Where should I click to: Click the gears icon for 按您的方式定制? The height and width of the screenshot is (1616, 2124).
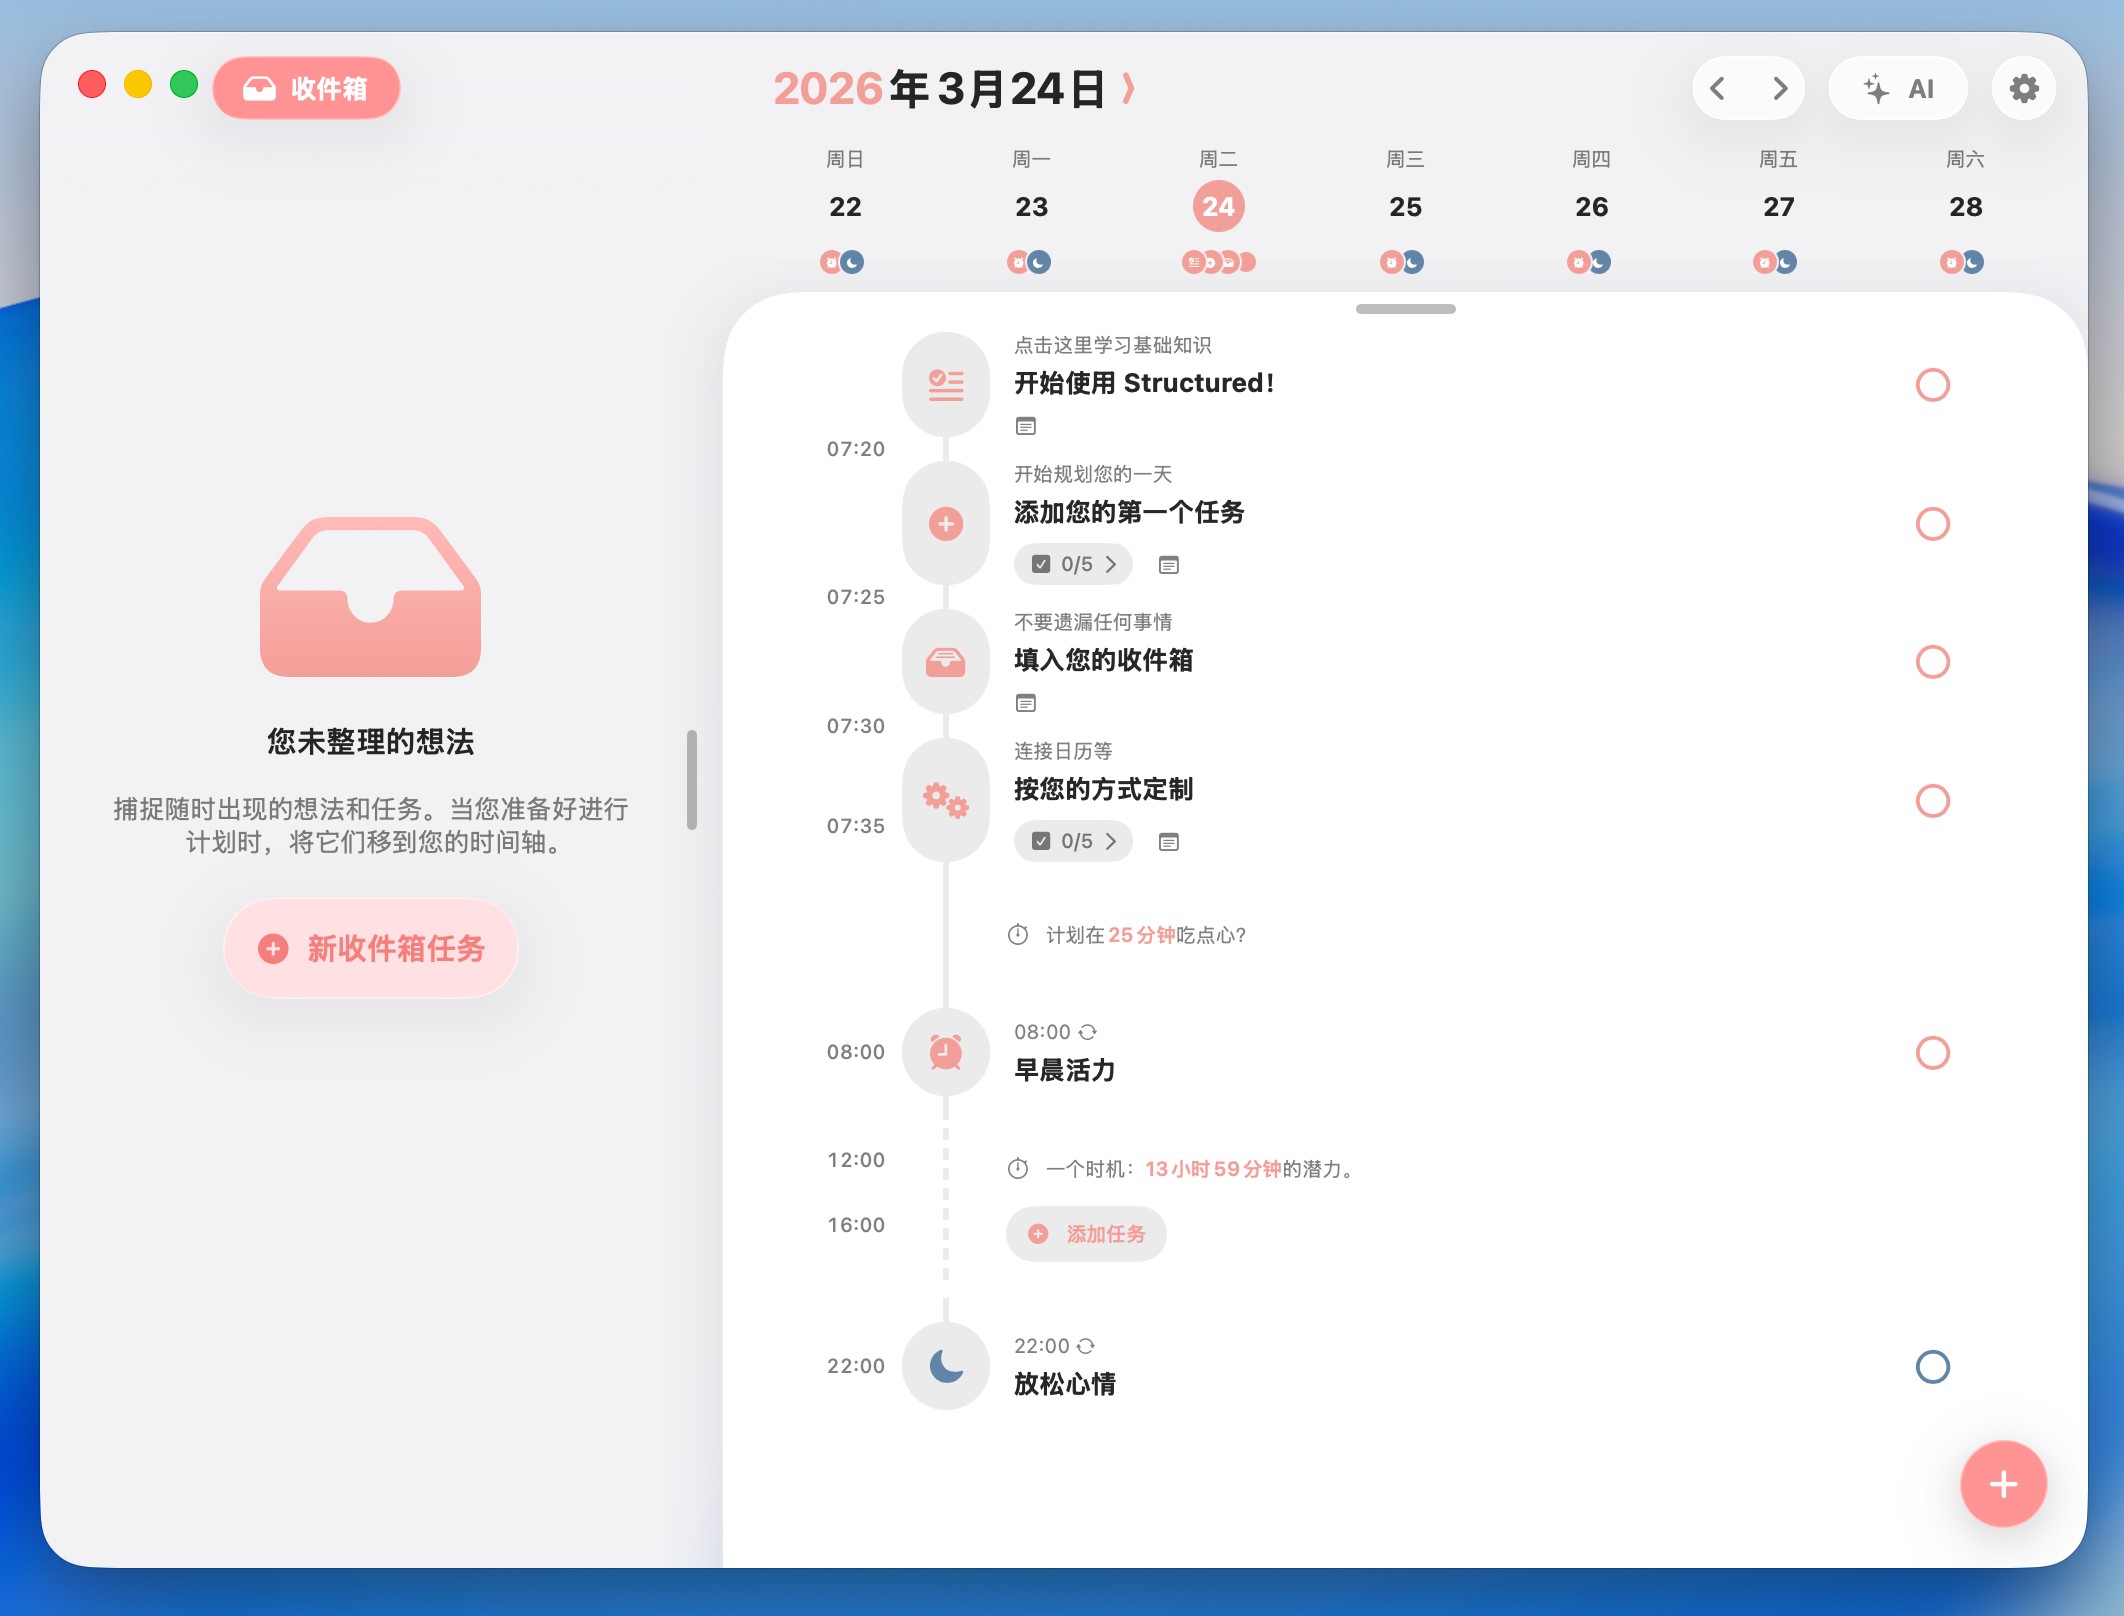(x=945, y=800)
